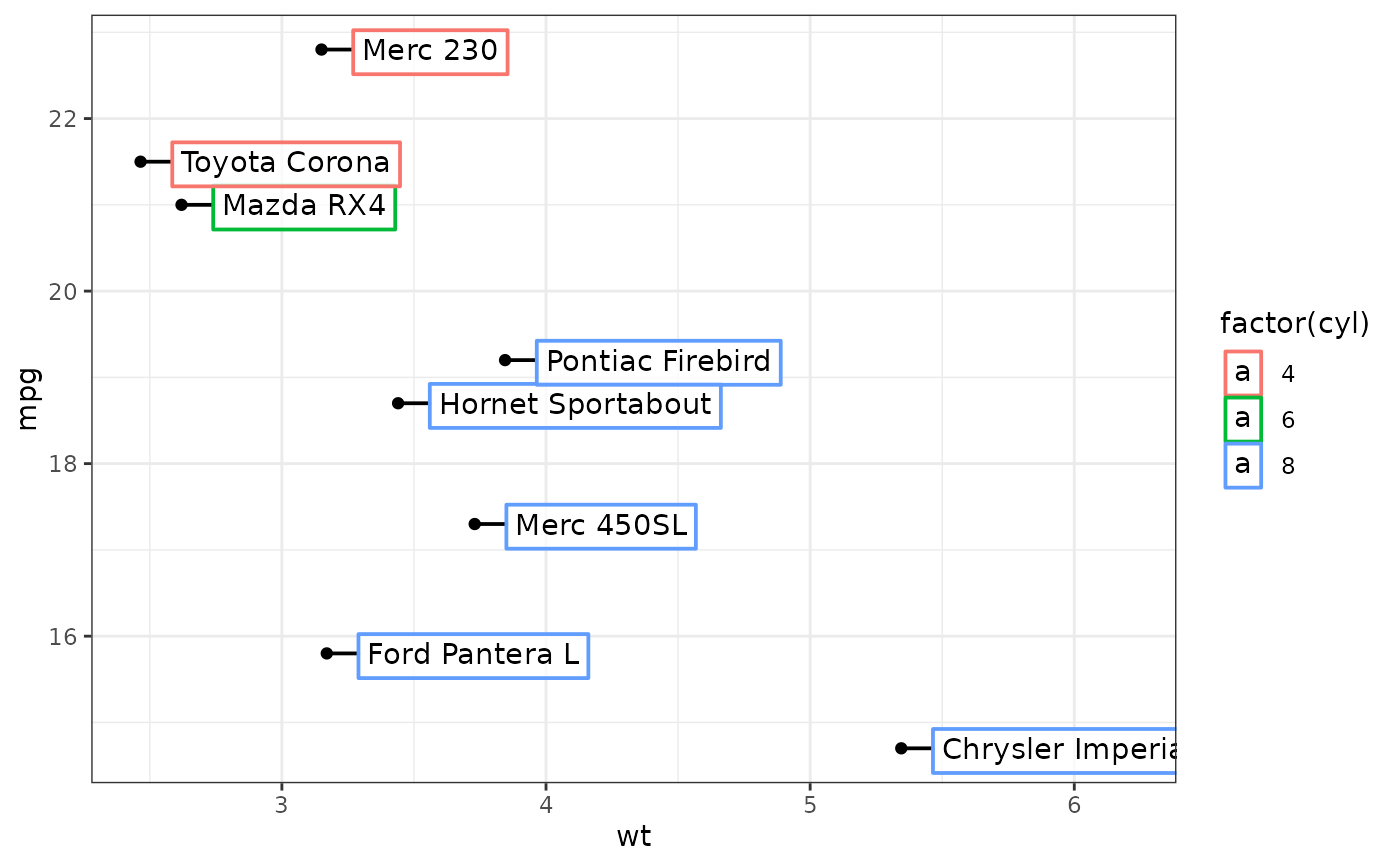Click the green legend key for 6 cylinders

point(1243,420)
